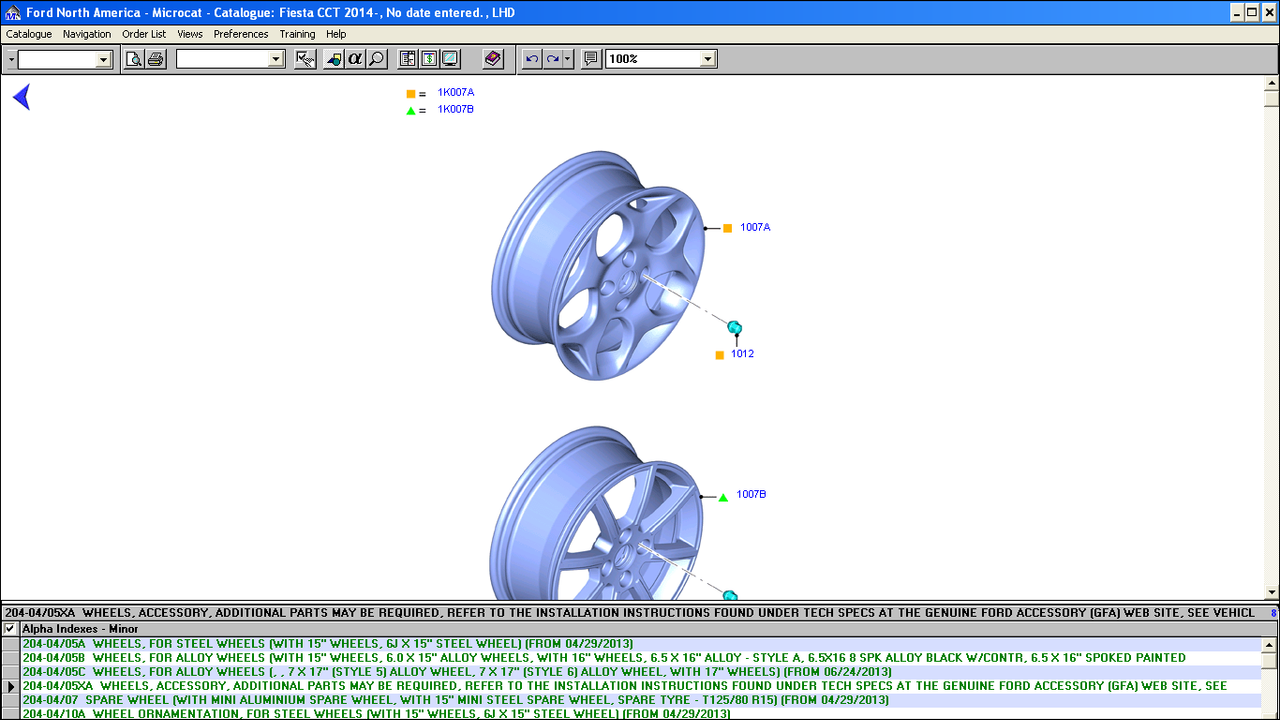This screenshot has width=1280, height=720.
Task: Open the second toolbar combo box dropdown
Action: click(x=276, y=60)
